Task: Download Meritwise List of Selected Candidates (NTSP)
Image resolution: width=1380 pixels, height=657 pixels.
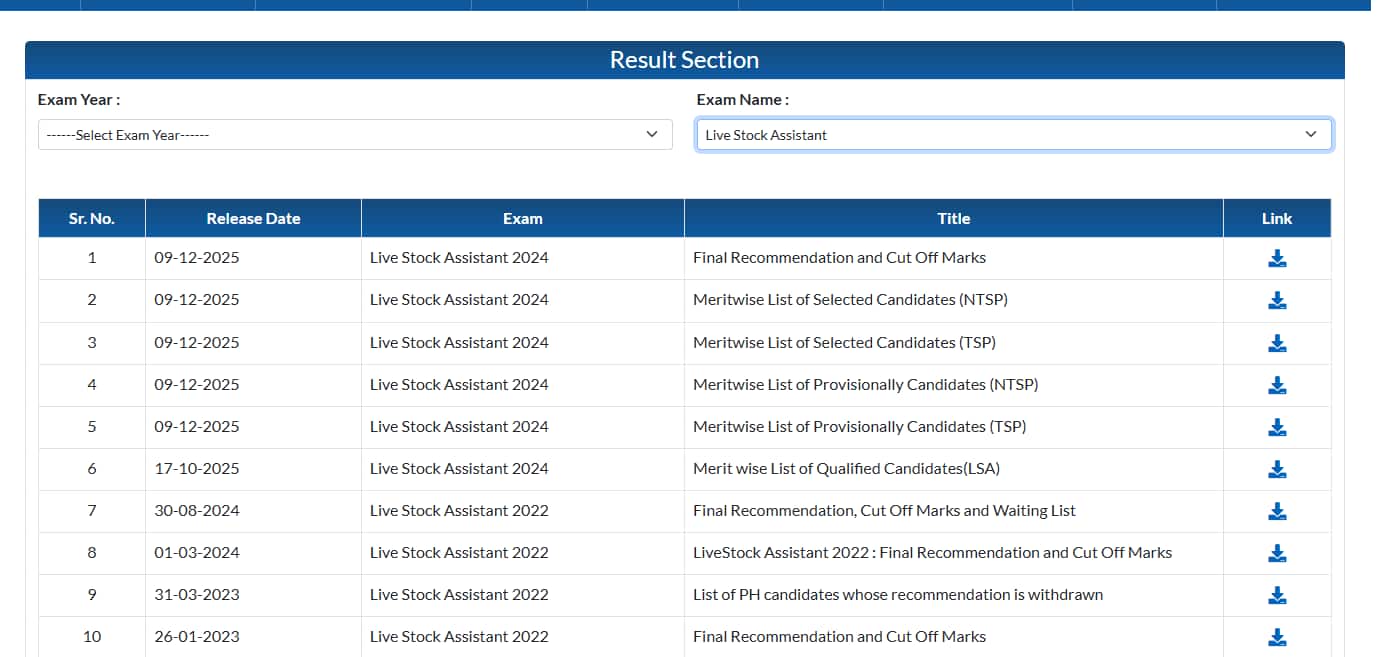Action: 1276,301
